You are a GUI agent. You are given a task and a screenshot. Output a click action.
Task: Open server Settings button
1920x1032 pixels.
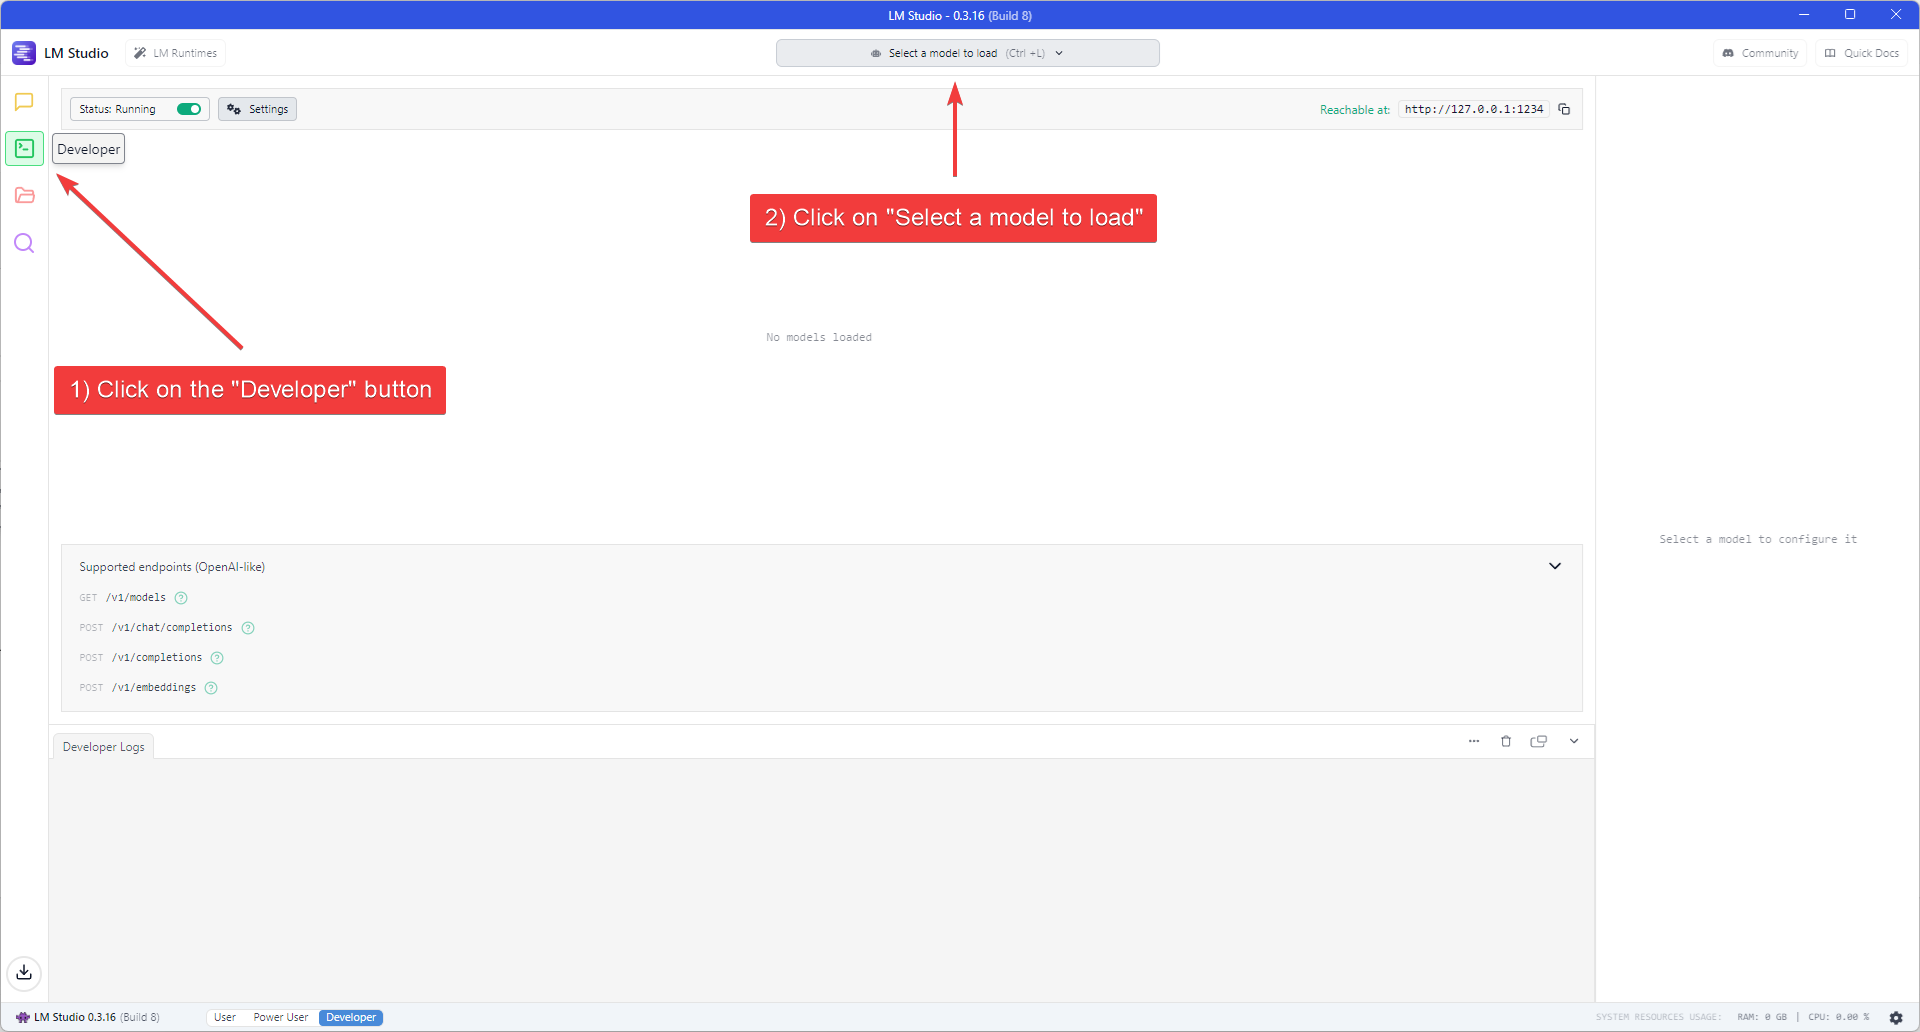tap(258, 109)
